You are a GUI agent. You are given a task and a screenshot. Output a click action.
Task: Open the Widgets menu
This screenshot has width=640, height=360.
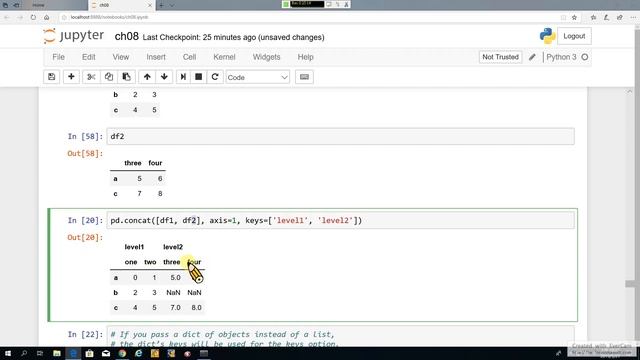(x=266, y=57)
